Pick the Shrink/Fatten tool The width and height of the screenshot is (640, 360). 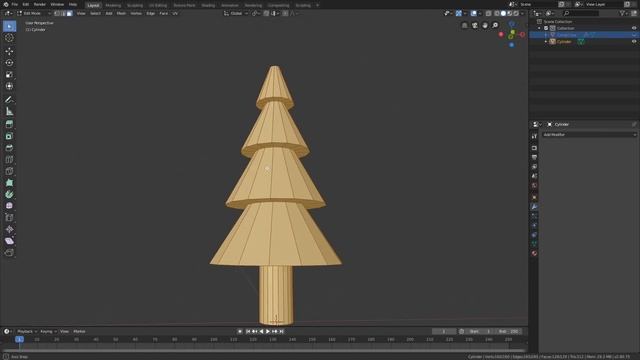(9, 229)
